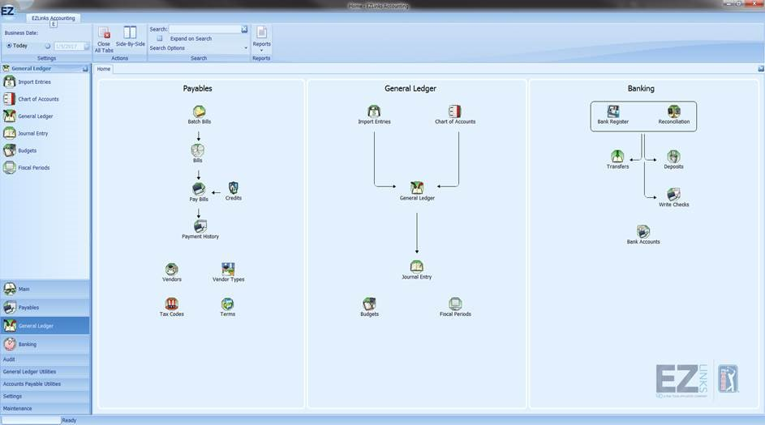Open the Vendor Types icon

click(x=228, y=272)
